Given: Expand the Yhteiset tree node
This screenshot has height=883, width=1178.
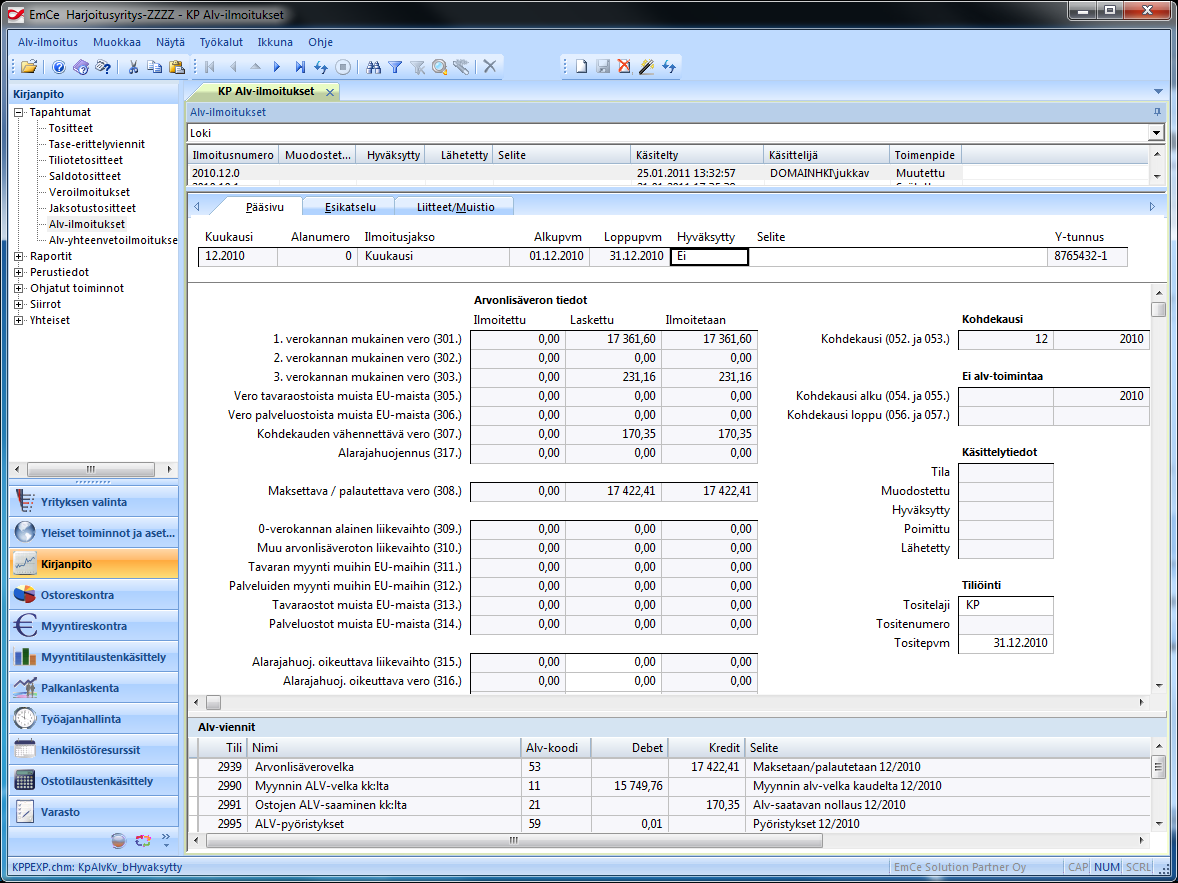Looking at the screenshot, I should [19, 320].
